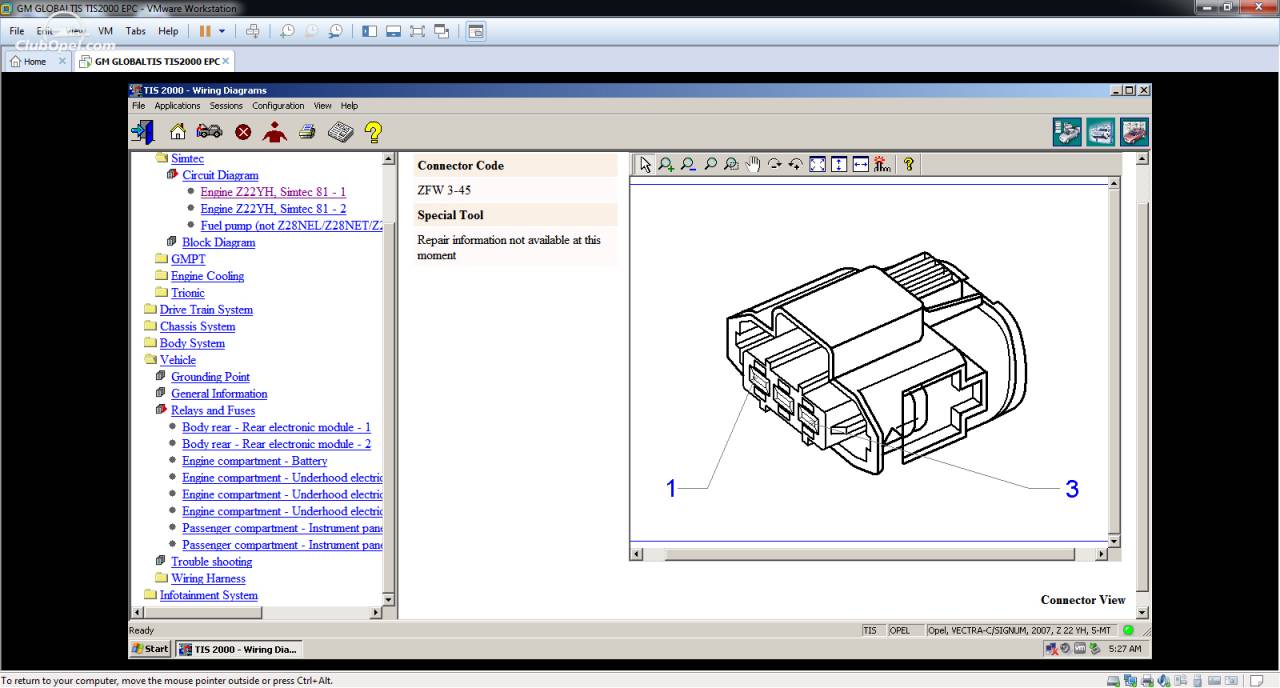
Task: Click the zoom out magnifier tool
Action: tap(688, 165)
